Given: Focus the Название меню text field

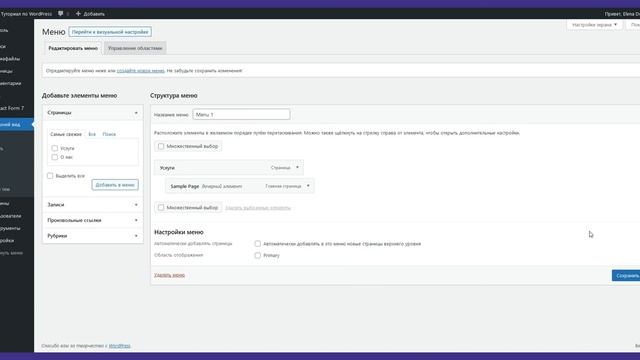Looking at the screenshot, I should pyautogui.click(x=242, y=115).
